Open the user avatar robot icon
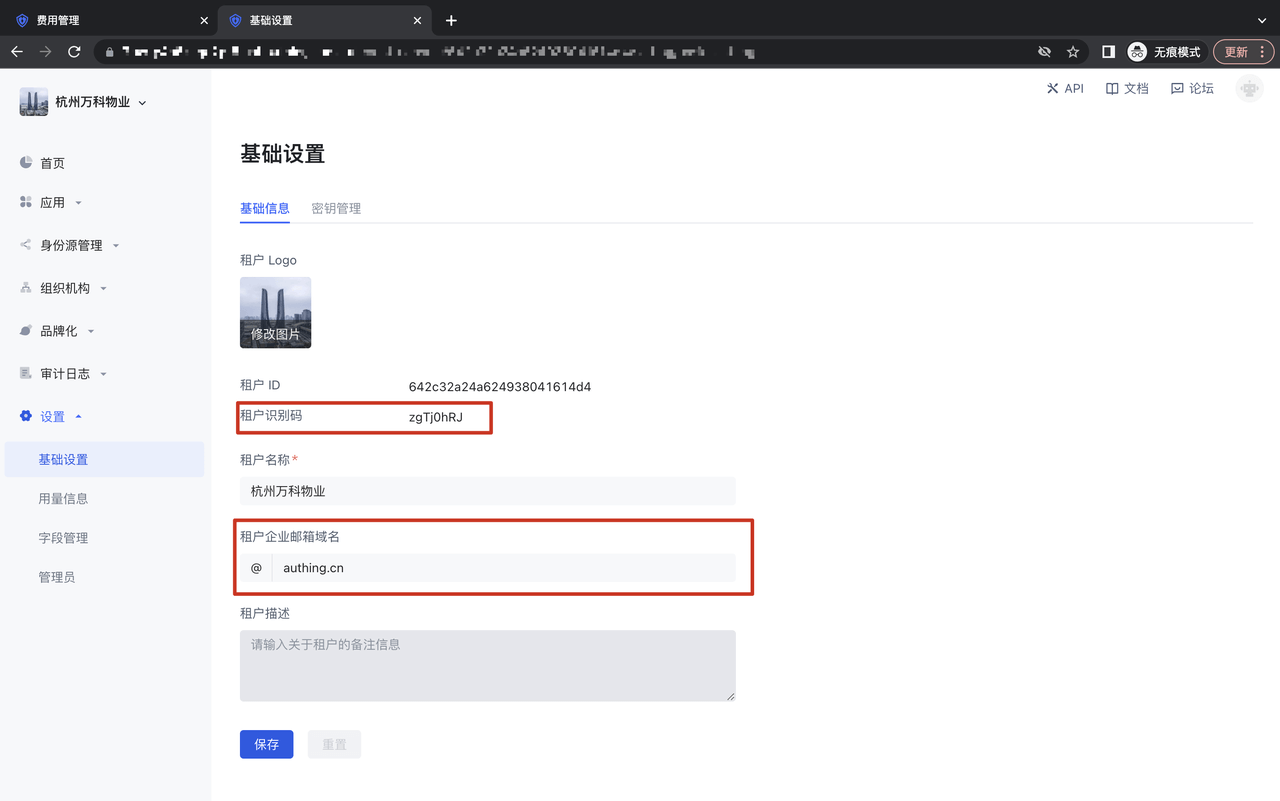Screen dimensions: 1280x801 click(1249, 89)
